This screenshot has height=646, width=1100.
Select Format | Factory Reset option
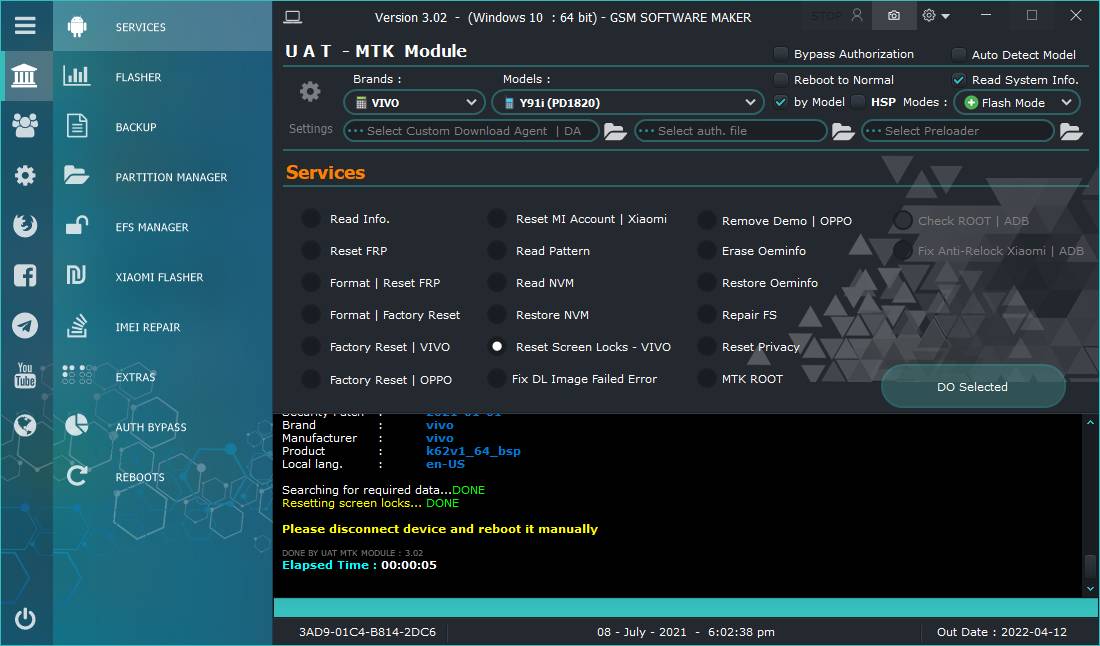coord(311,315)
